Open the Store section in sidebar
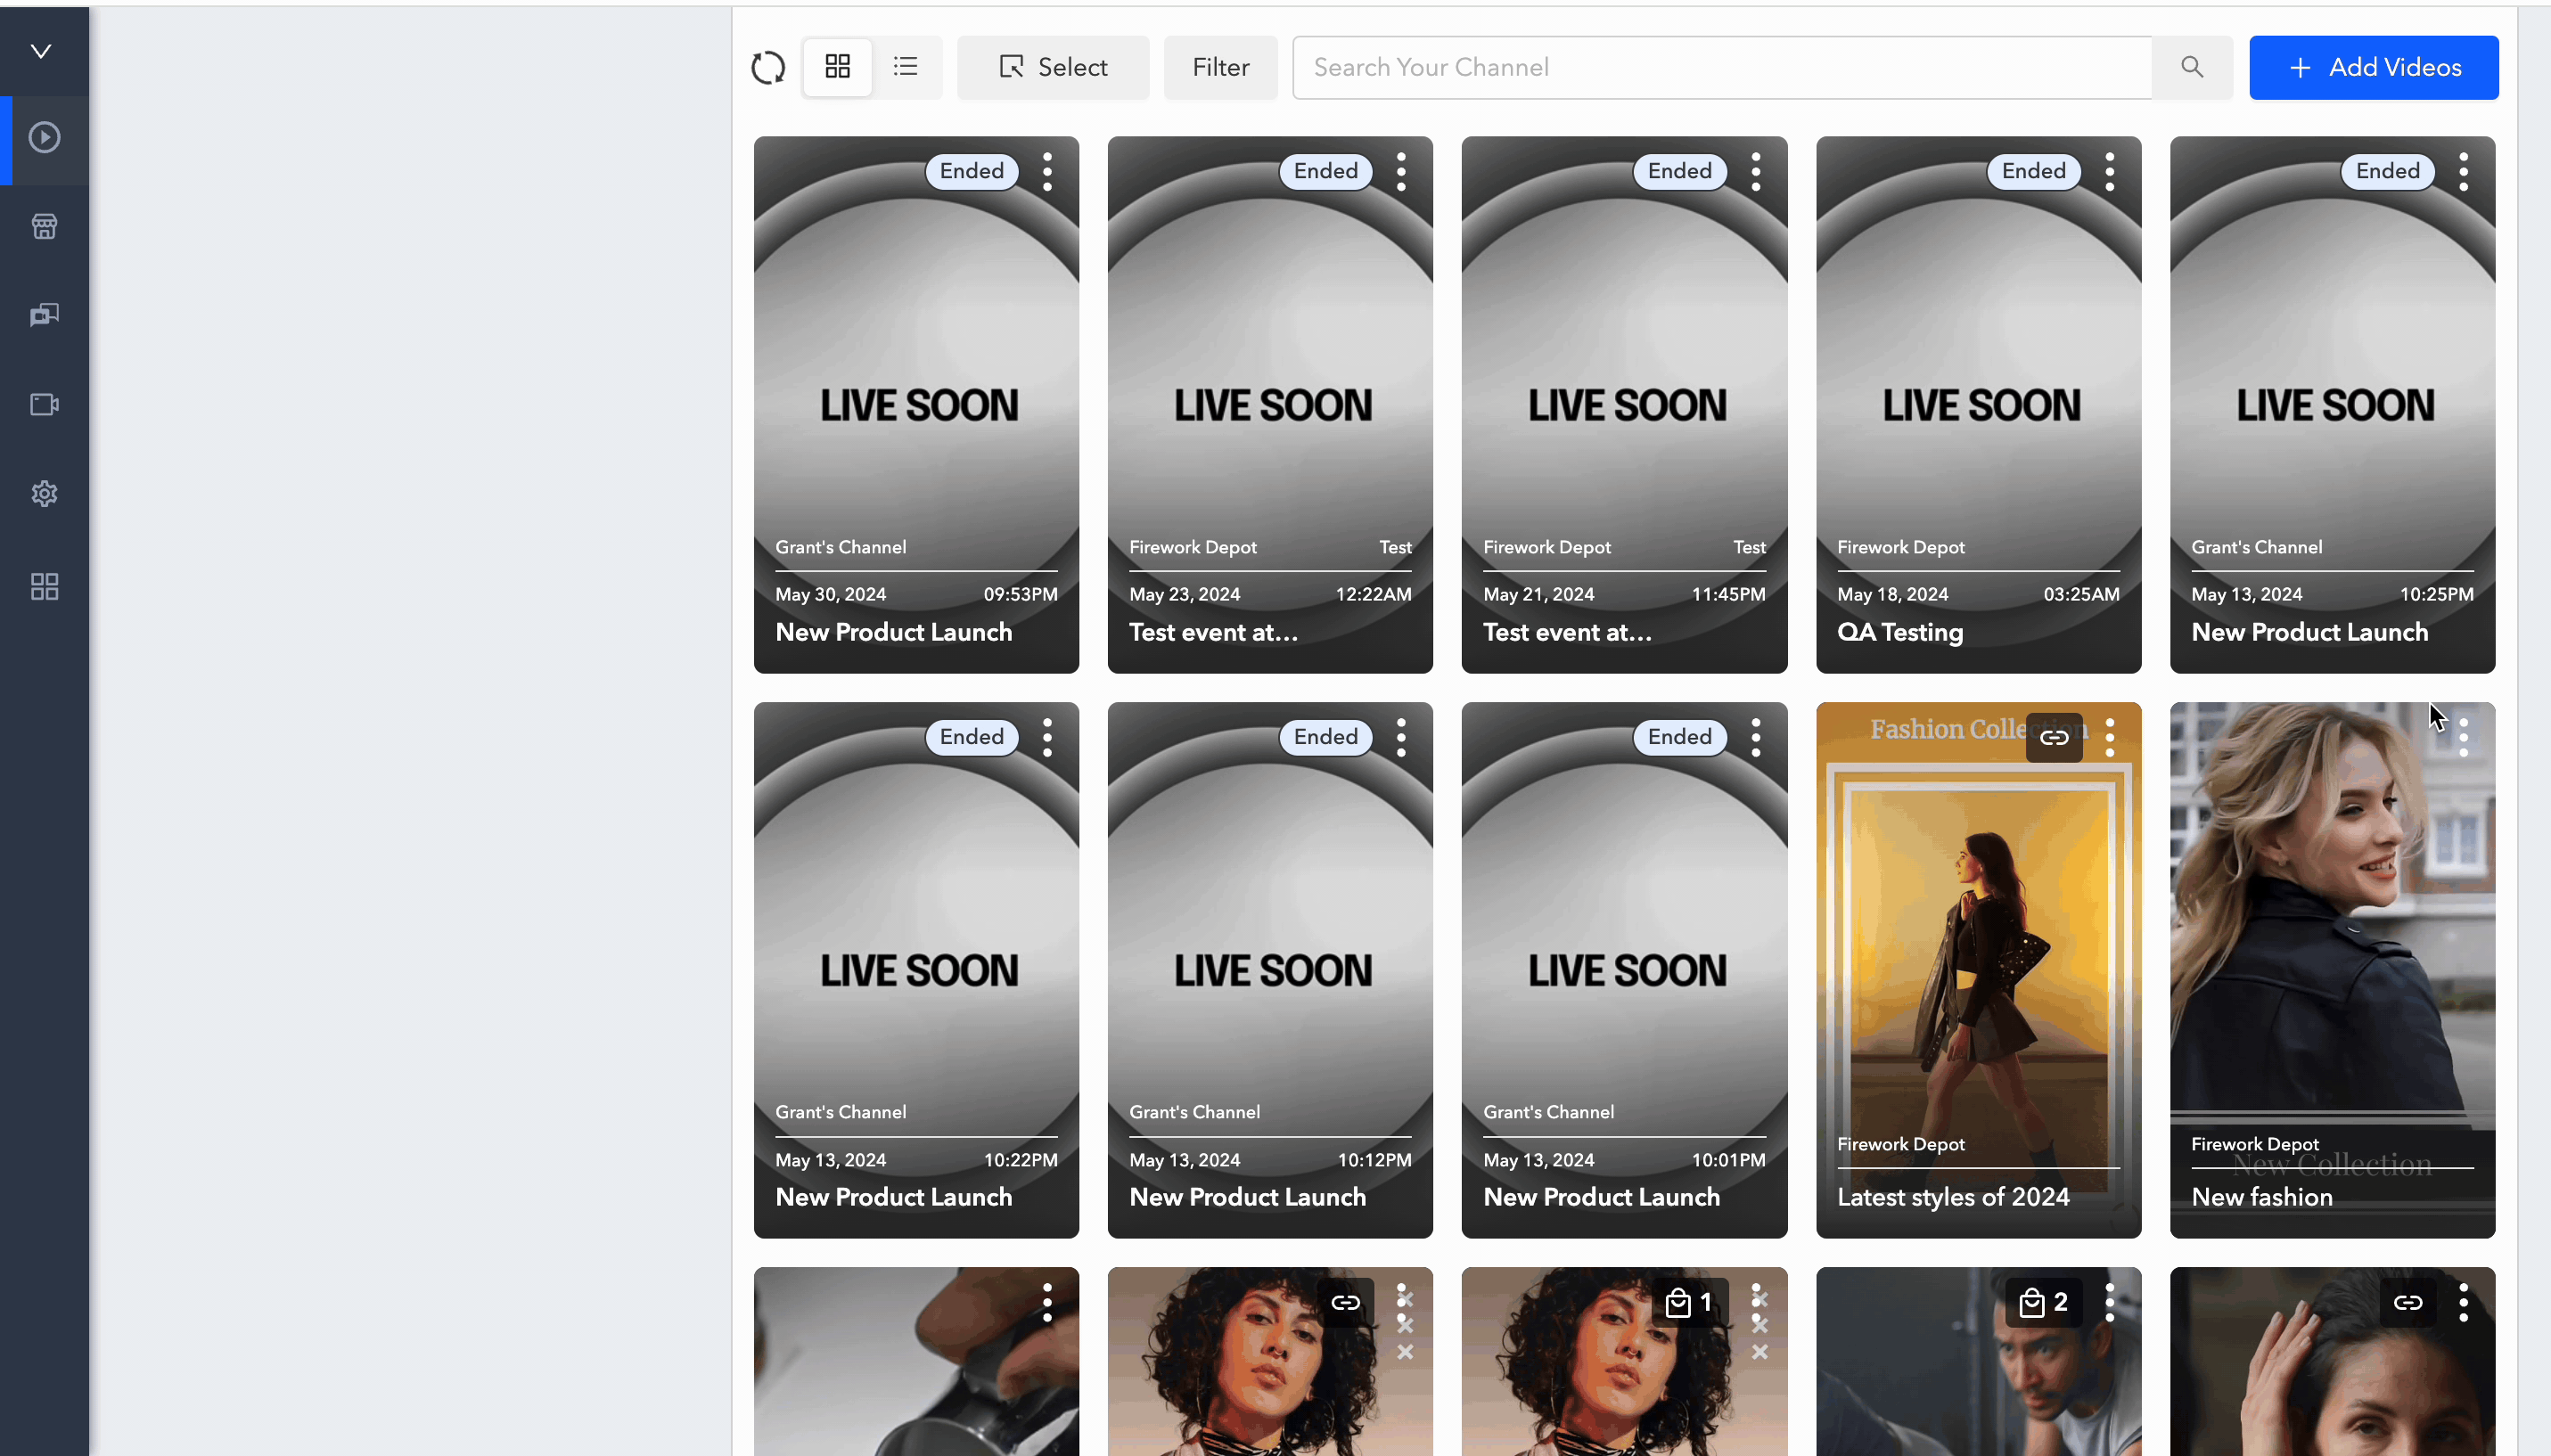 coord(44,227)
